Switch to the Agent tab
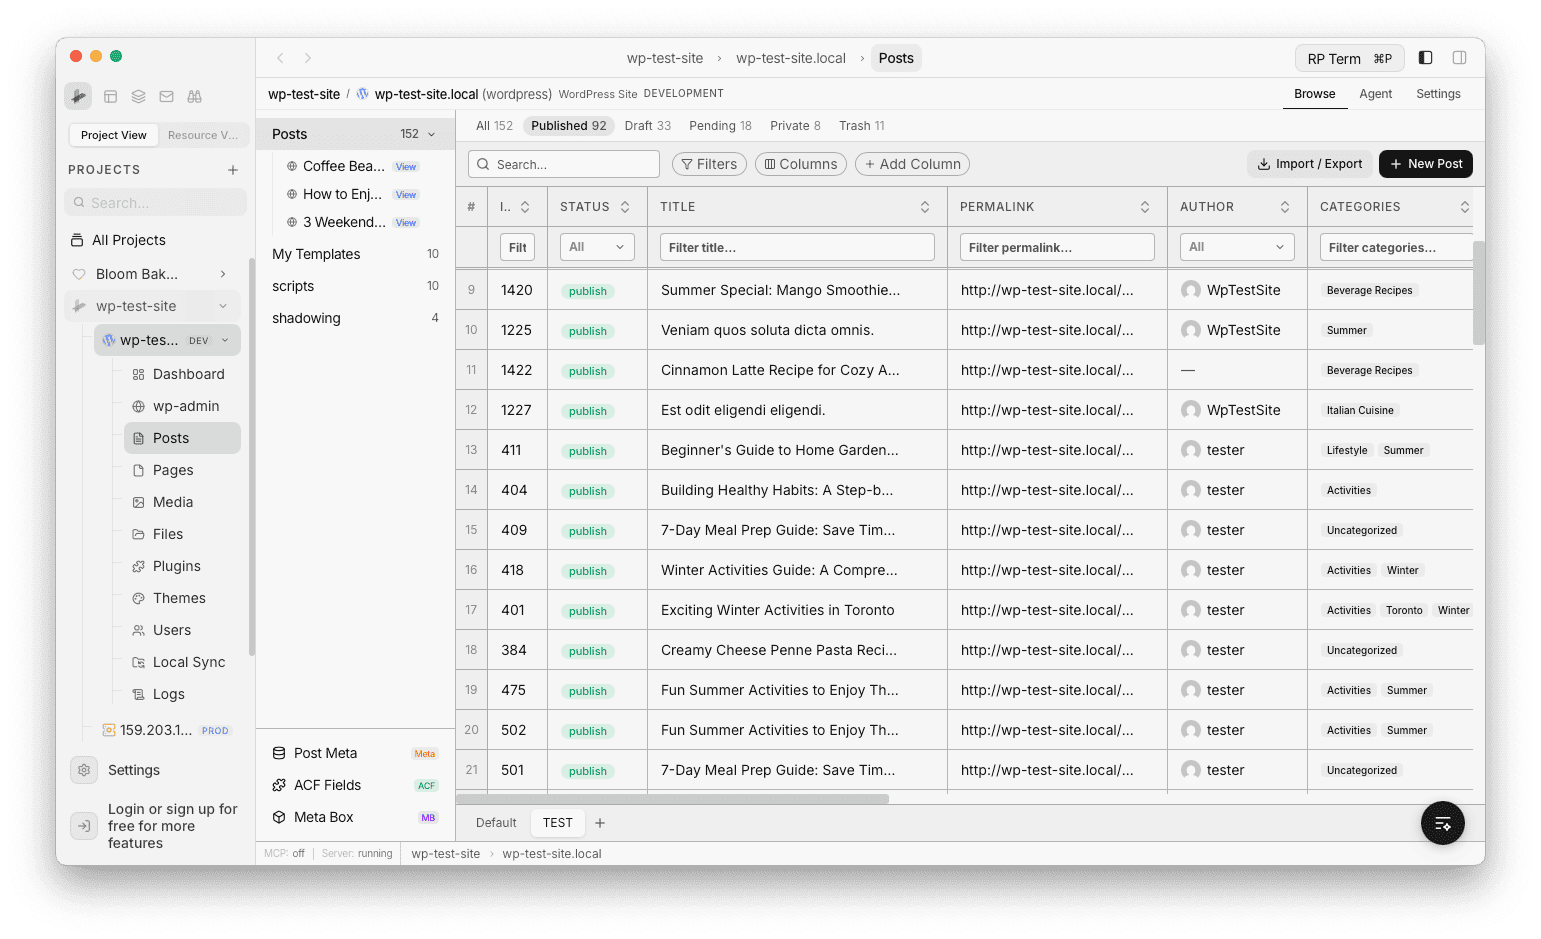Image resolution: width=1541 pixels, height=939 pixels. [x=1375, y=93]
